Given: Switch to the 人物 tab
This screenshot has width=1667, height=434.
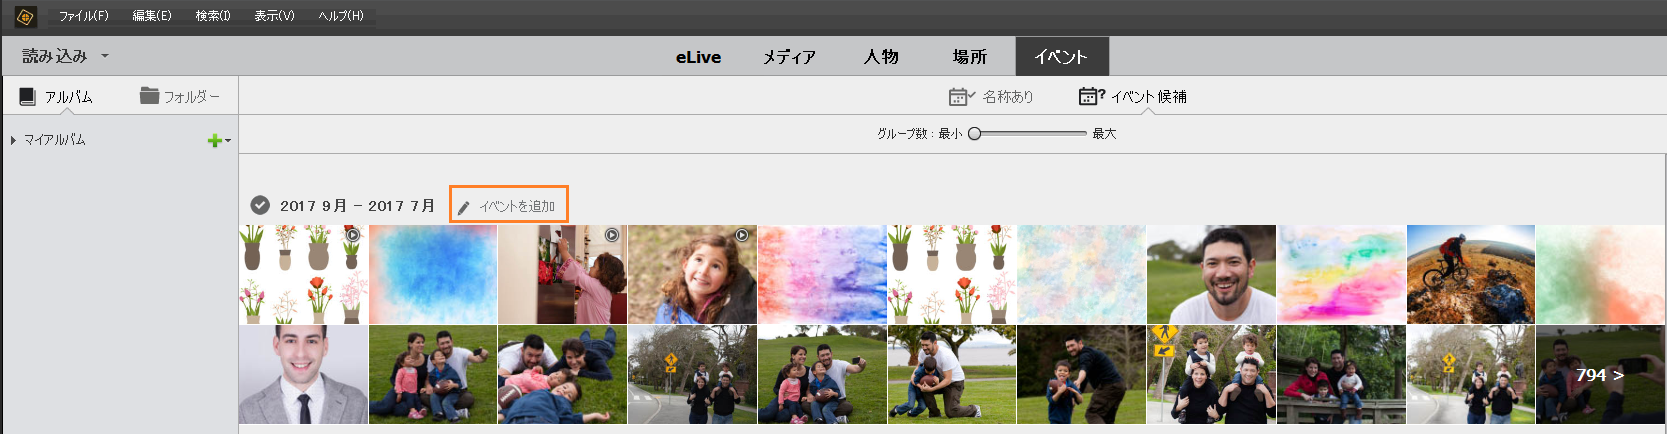Looking at the screenshot, I should click(881, 57).
